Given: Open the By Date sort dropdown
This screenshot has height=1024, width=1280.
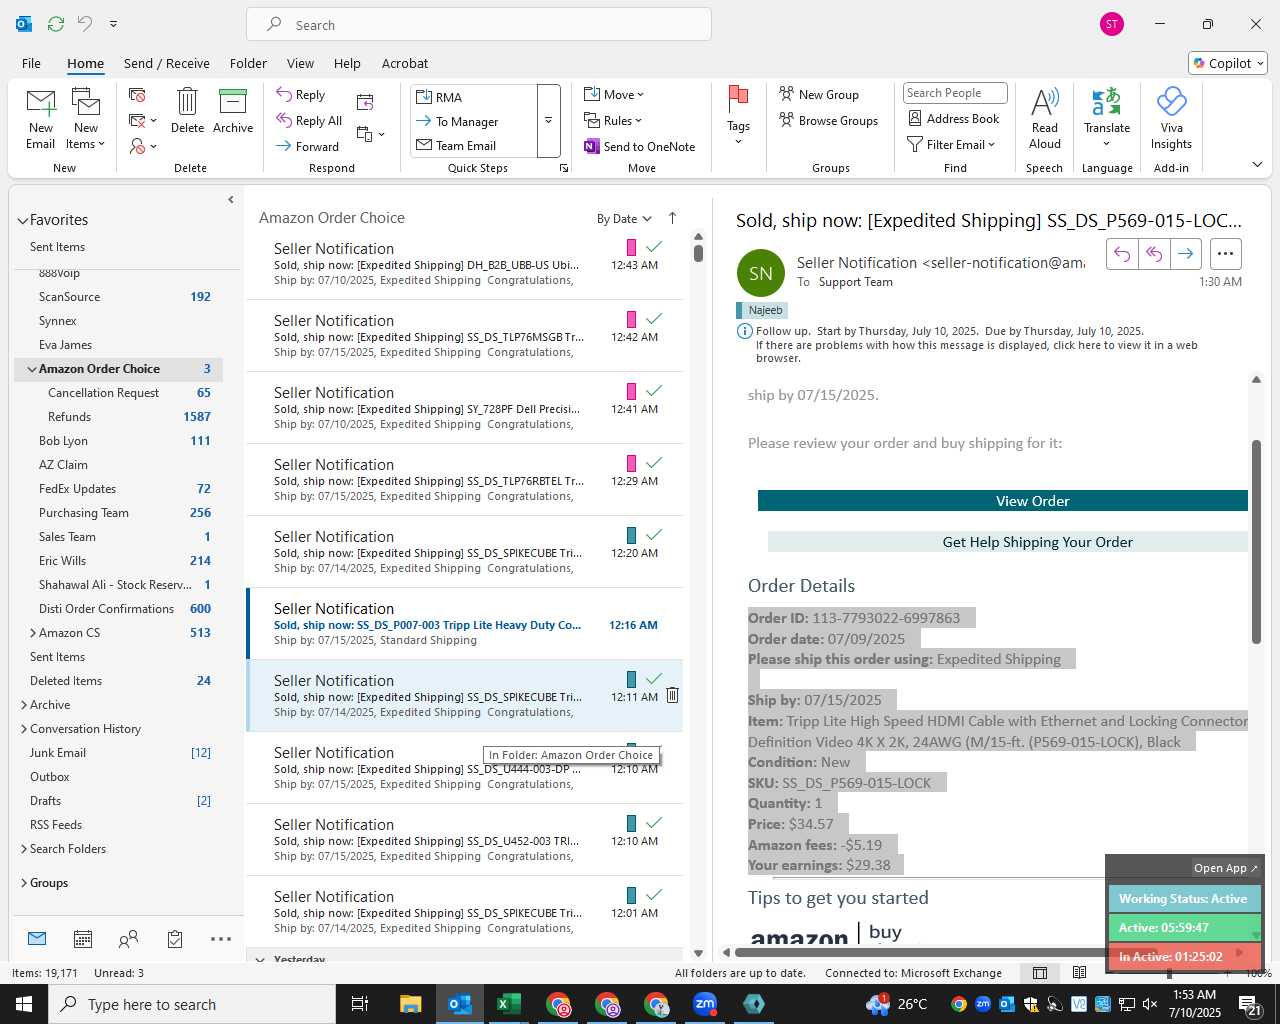Looking at the screenshot, I should [x=624, y=219].
